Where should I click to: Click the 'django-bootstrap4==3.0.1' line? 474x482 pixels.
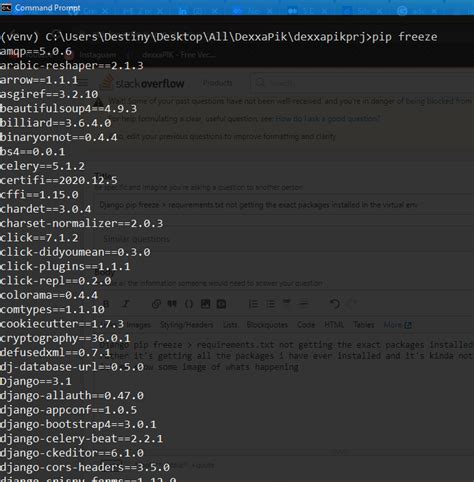[x=78, y=424]
